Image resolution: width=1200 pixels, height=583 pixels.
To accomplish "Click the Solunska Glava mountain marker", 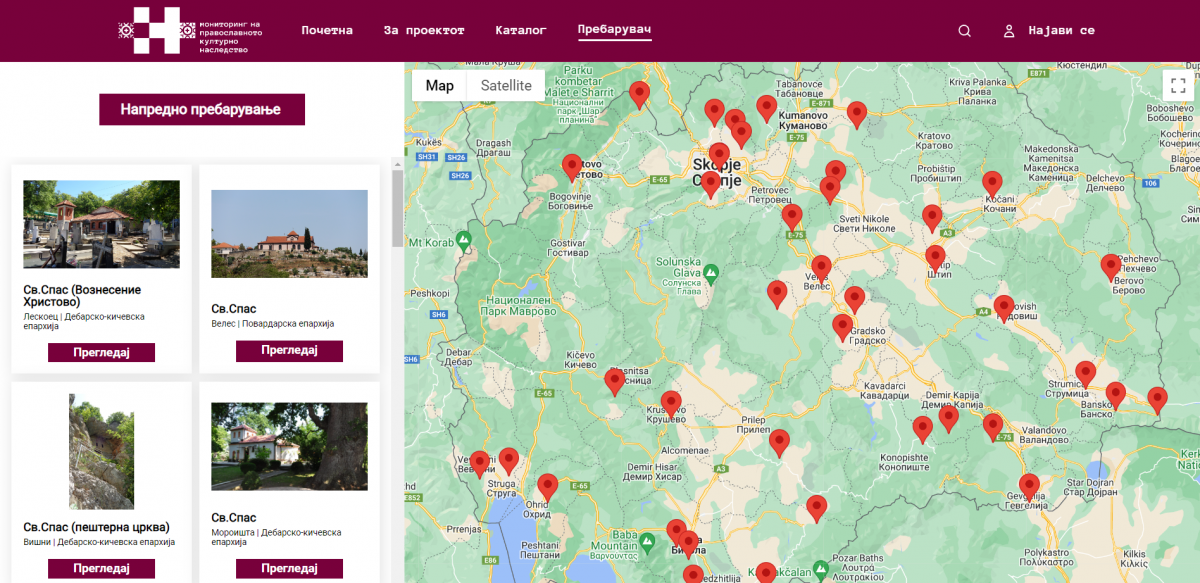I will pos(711,272).
